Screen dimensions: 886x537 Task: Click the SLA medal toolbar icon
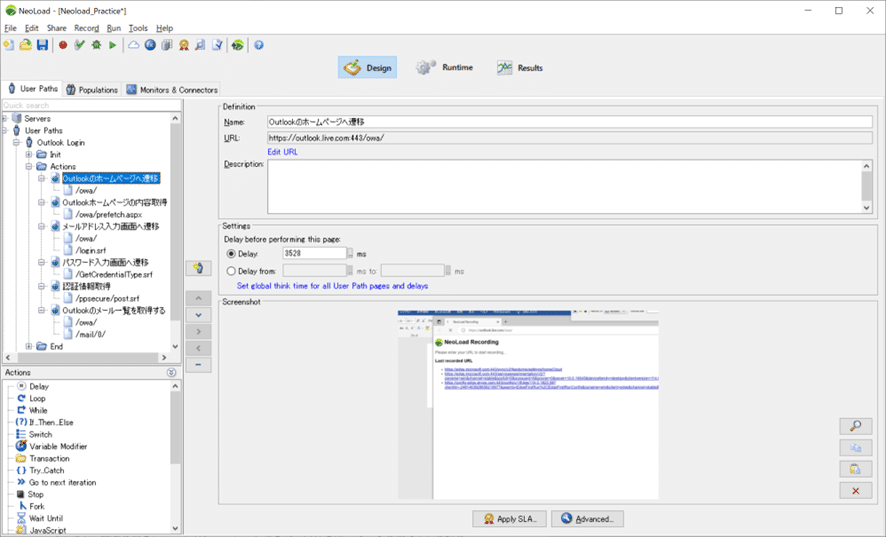point(184,45)
